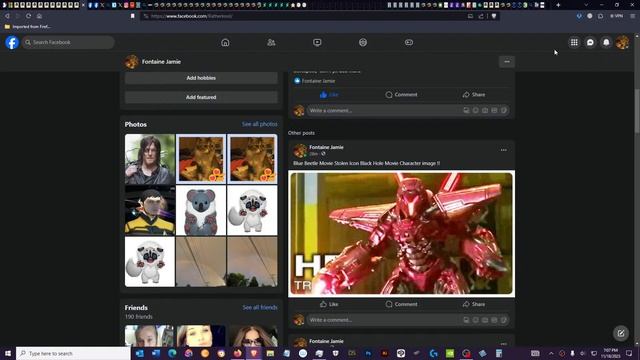Click the browser reload button
This screenshot has height=360, width=640.
pyautogui.click(x=29, y=16)
